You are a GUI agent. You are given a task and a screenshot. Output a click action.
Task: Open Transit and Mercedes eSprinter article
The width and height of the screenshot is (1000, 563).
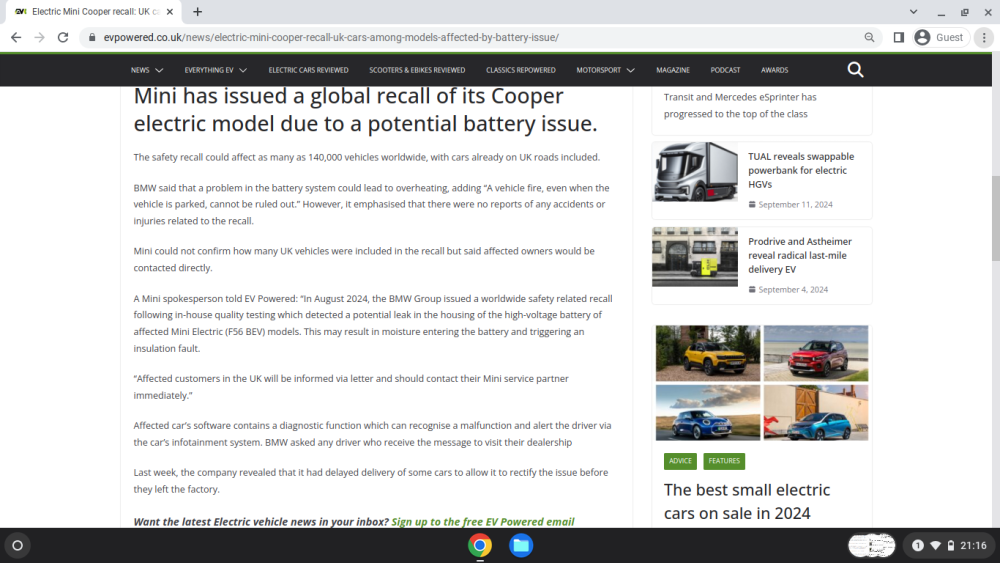tap(740, 105)
